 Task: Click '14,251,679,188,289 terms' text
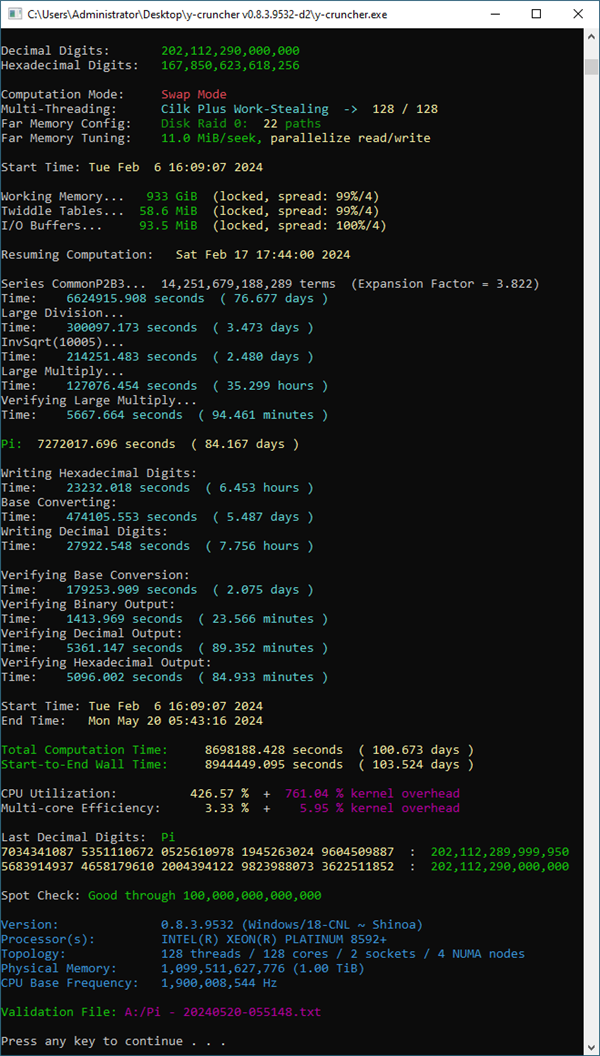pos(252,284)
